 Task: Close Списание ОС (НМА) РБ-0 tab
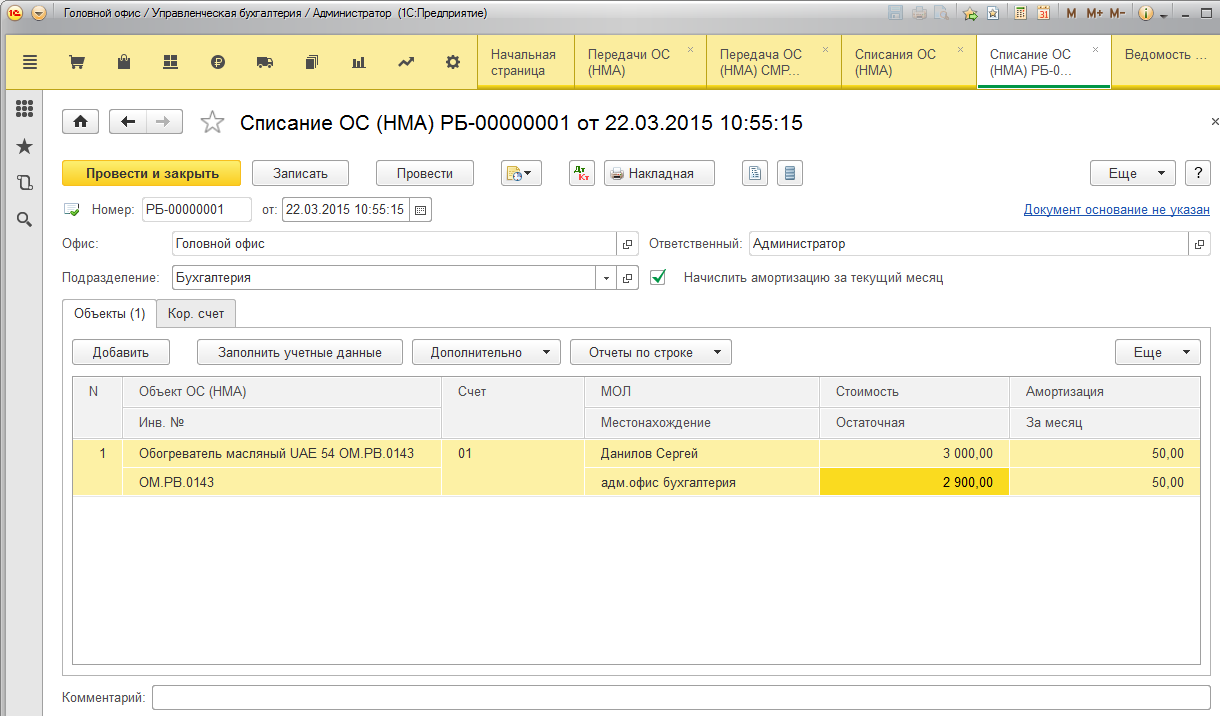(1096, 49)
